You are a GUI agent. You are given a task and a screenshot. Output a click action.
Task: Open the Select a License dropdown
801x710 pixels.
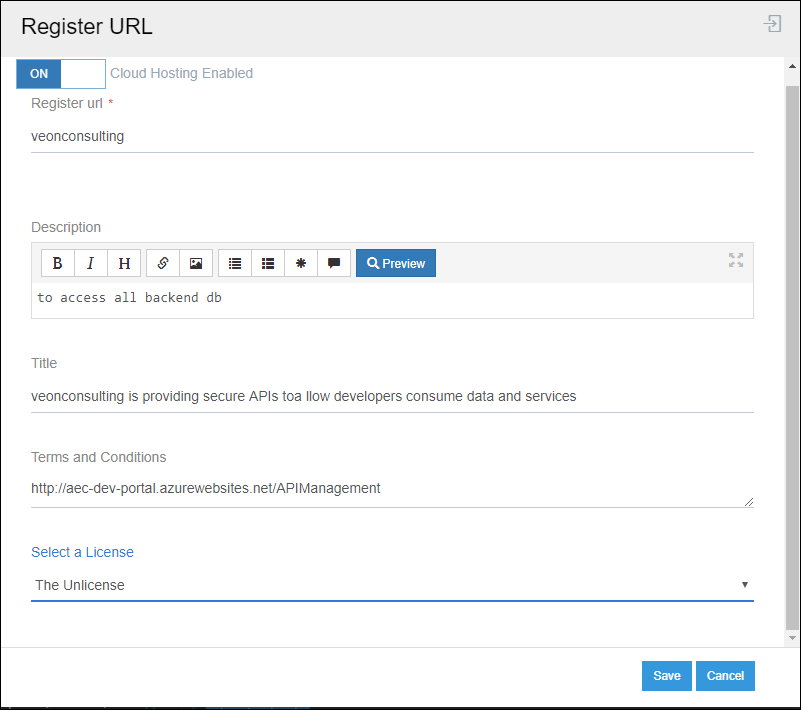(x=744, y=584)
